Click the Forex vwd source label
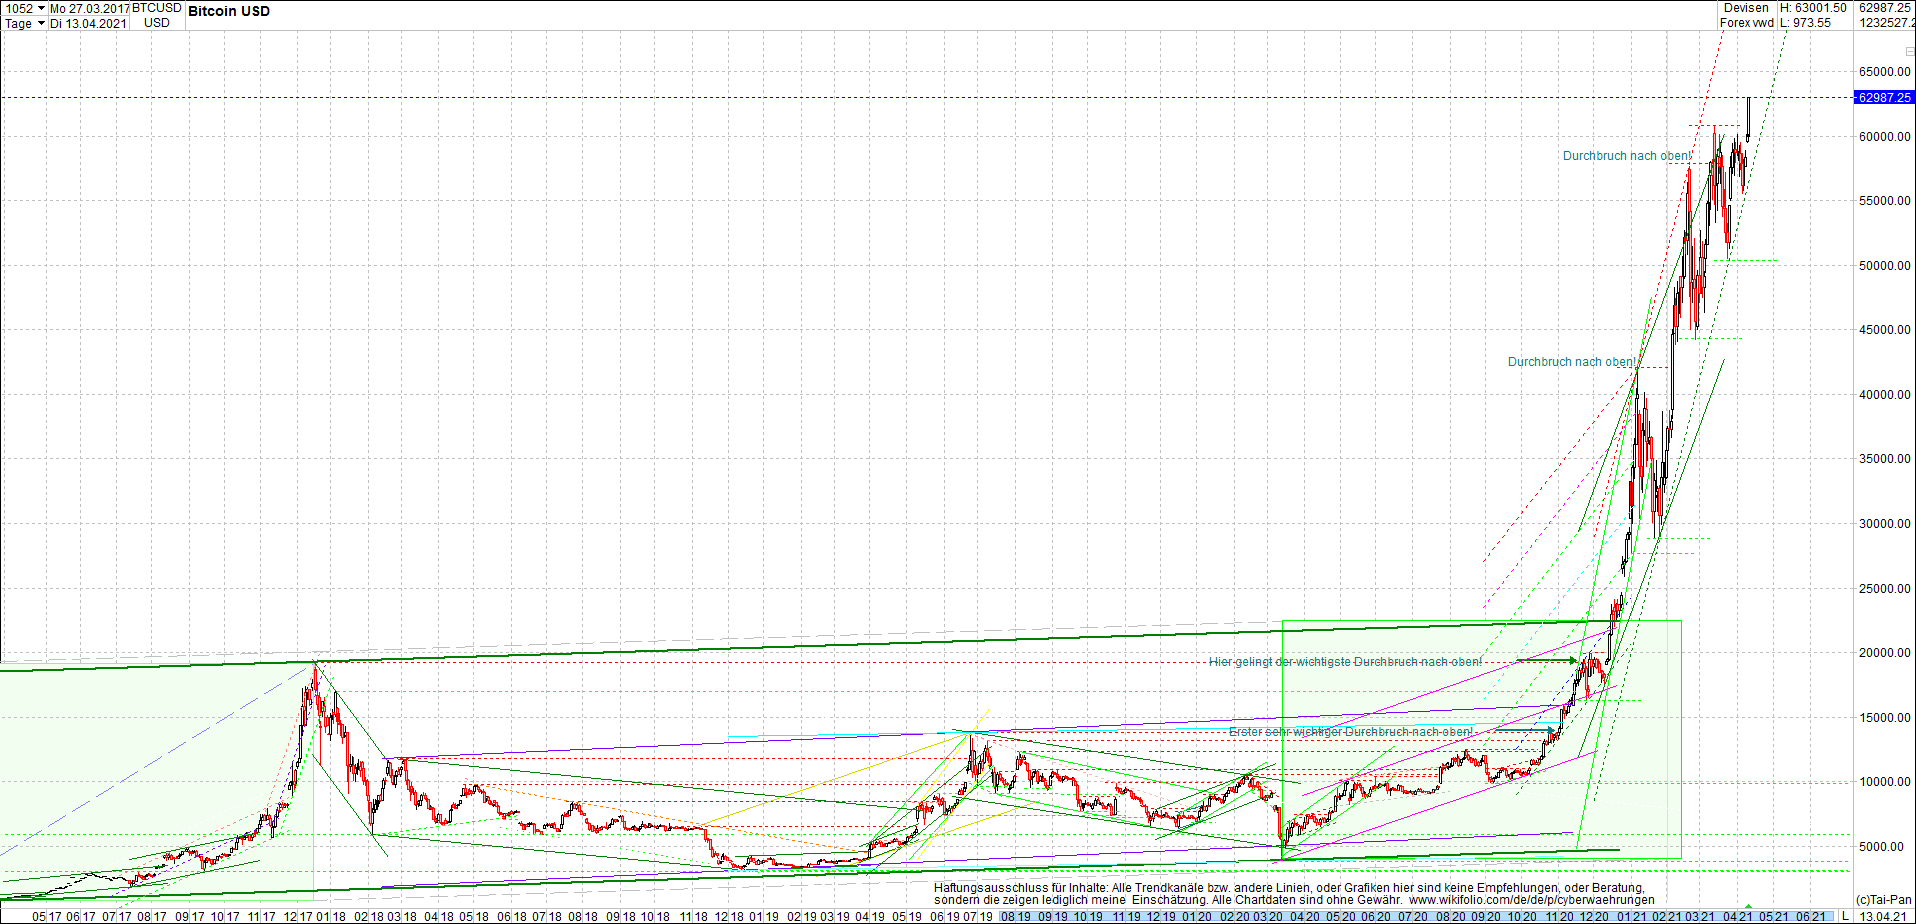Image resolution: width=1916 pixels, height=924 pixels. click(x=1746, y=23)
